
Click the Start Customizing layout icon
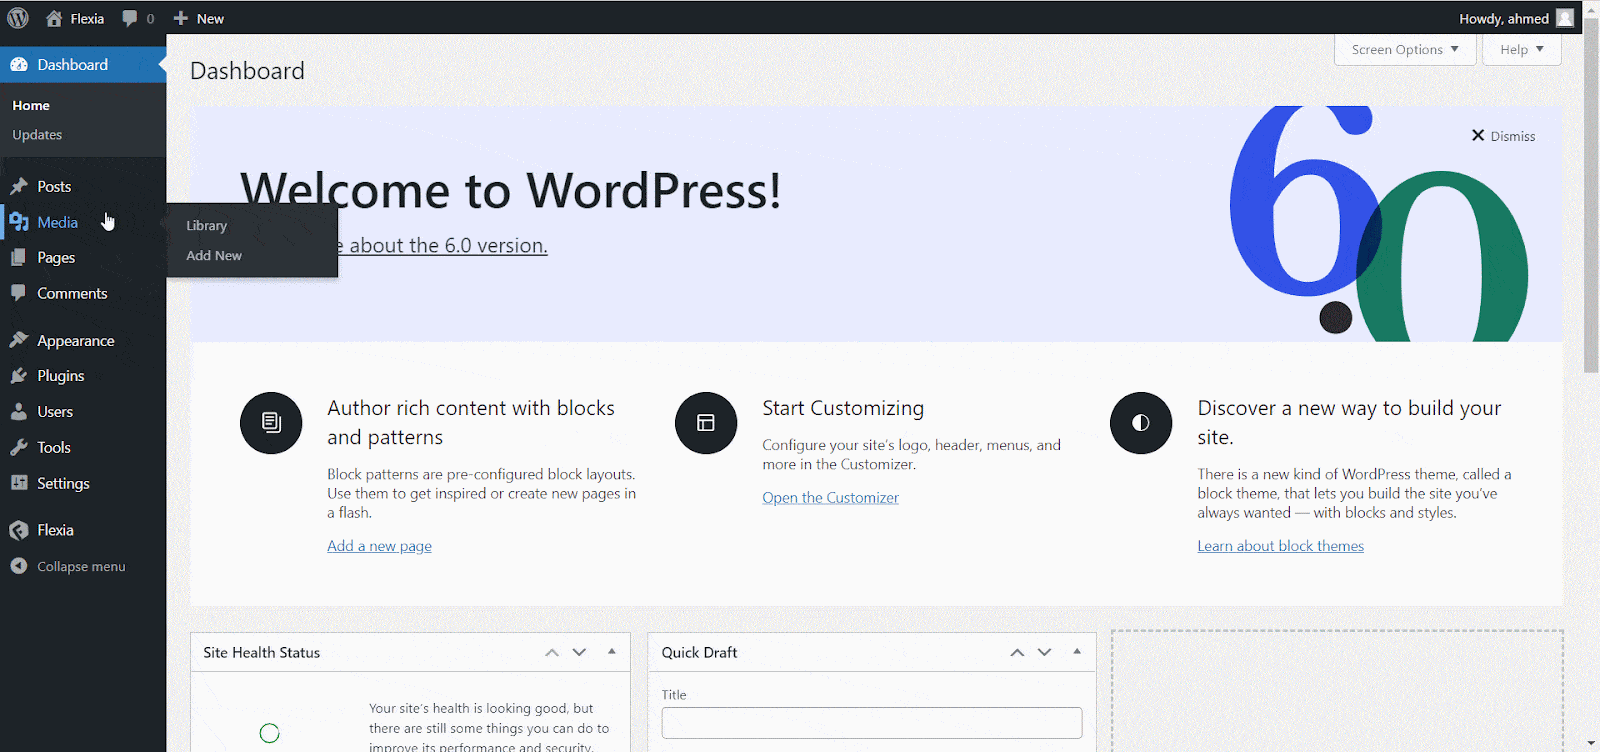click(706, 423)
